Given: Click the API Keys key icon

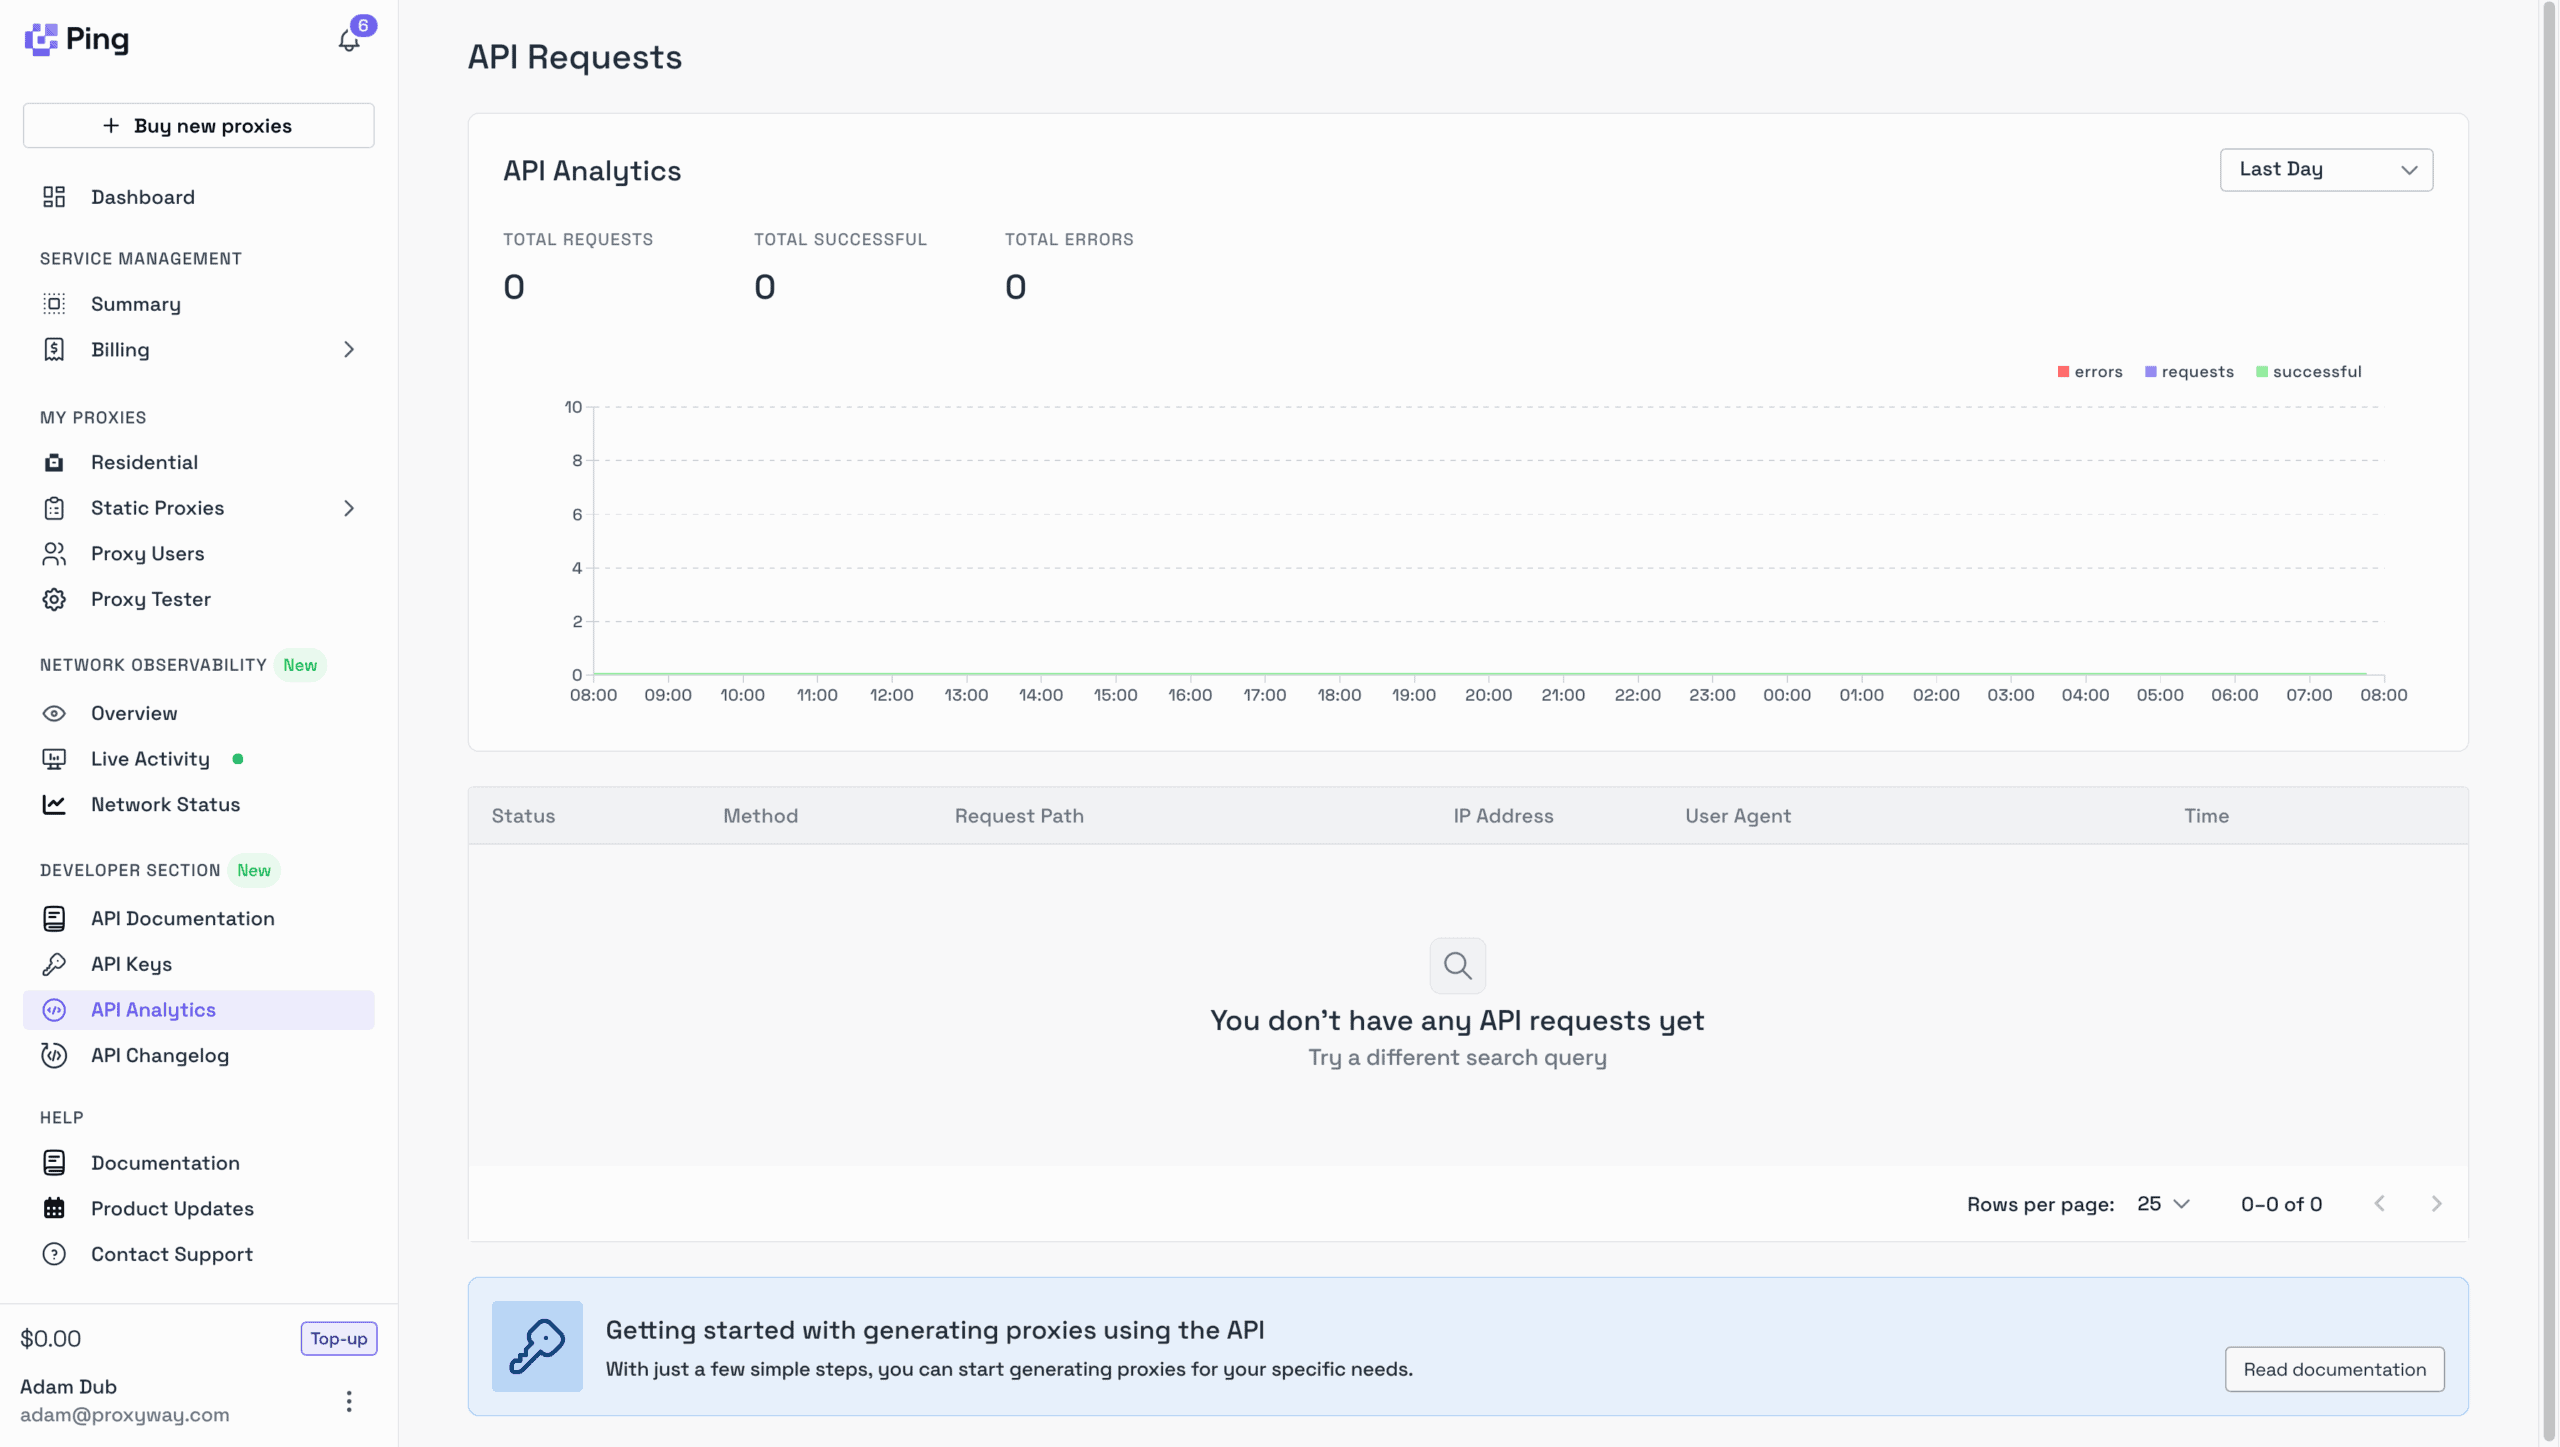Looking at the screenshot, I should tap(54, 964).
